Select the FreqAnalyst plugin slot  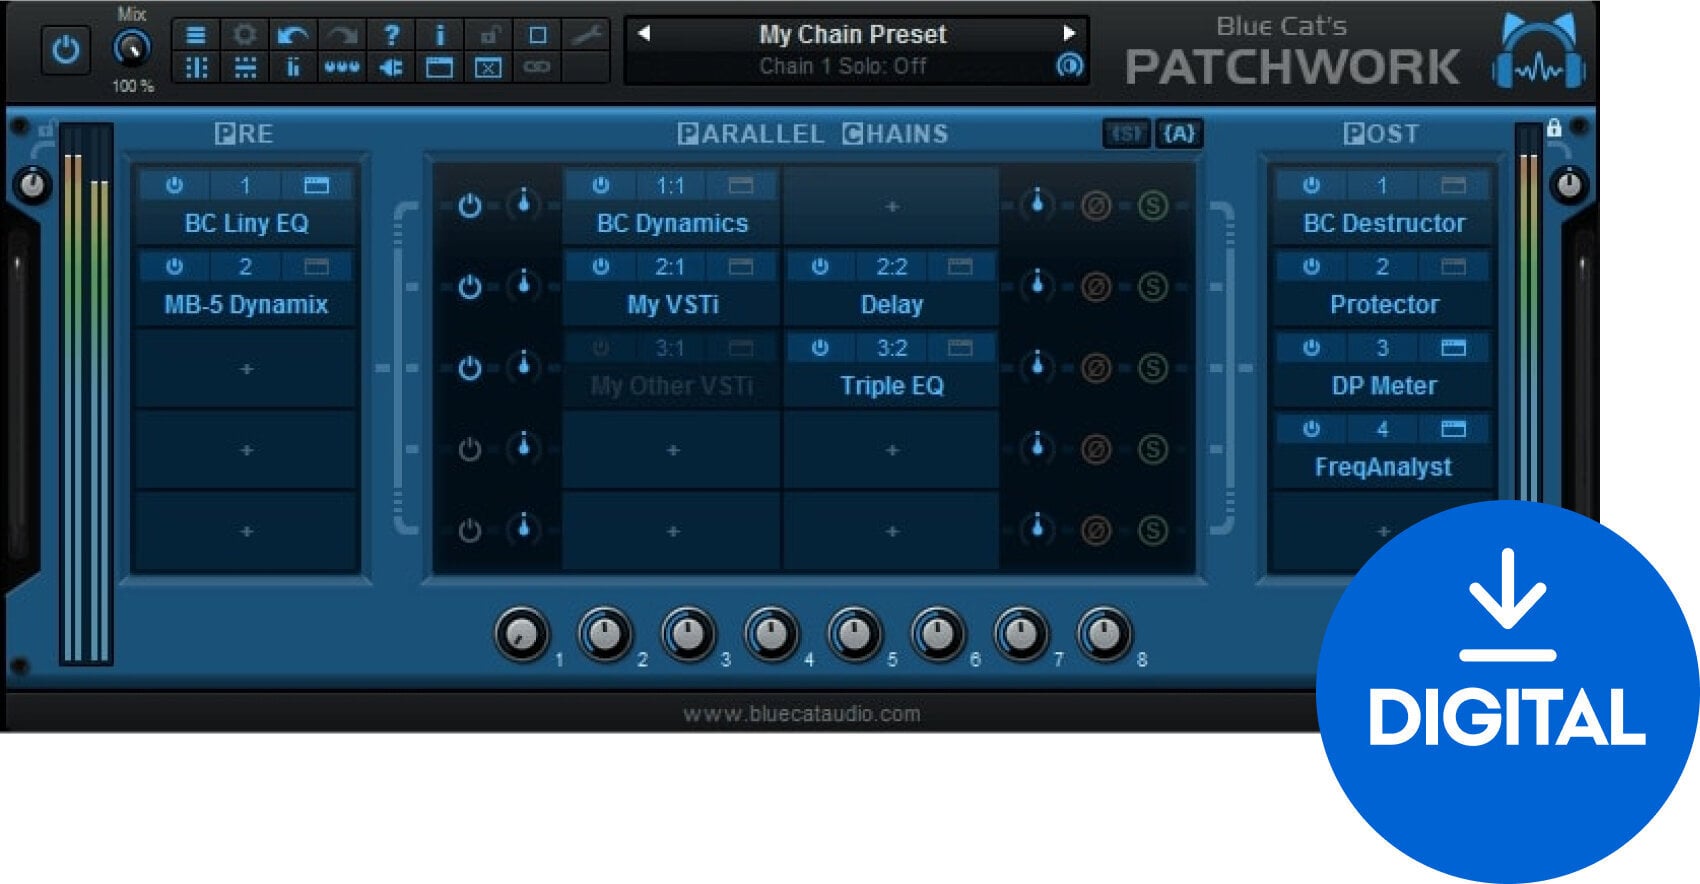tap(1384, 467)
